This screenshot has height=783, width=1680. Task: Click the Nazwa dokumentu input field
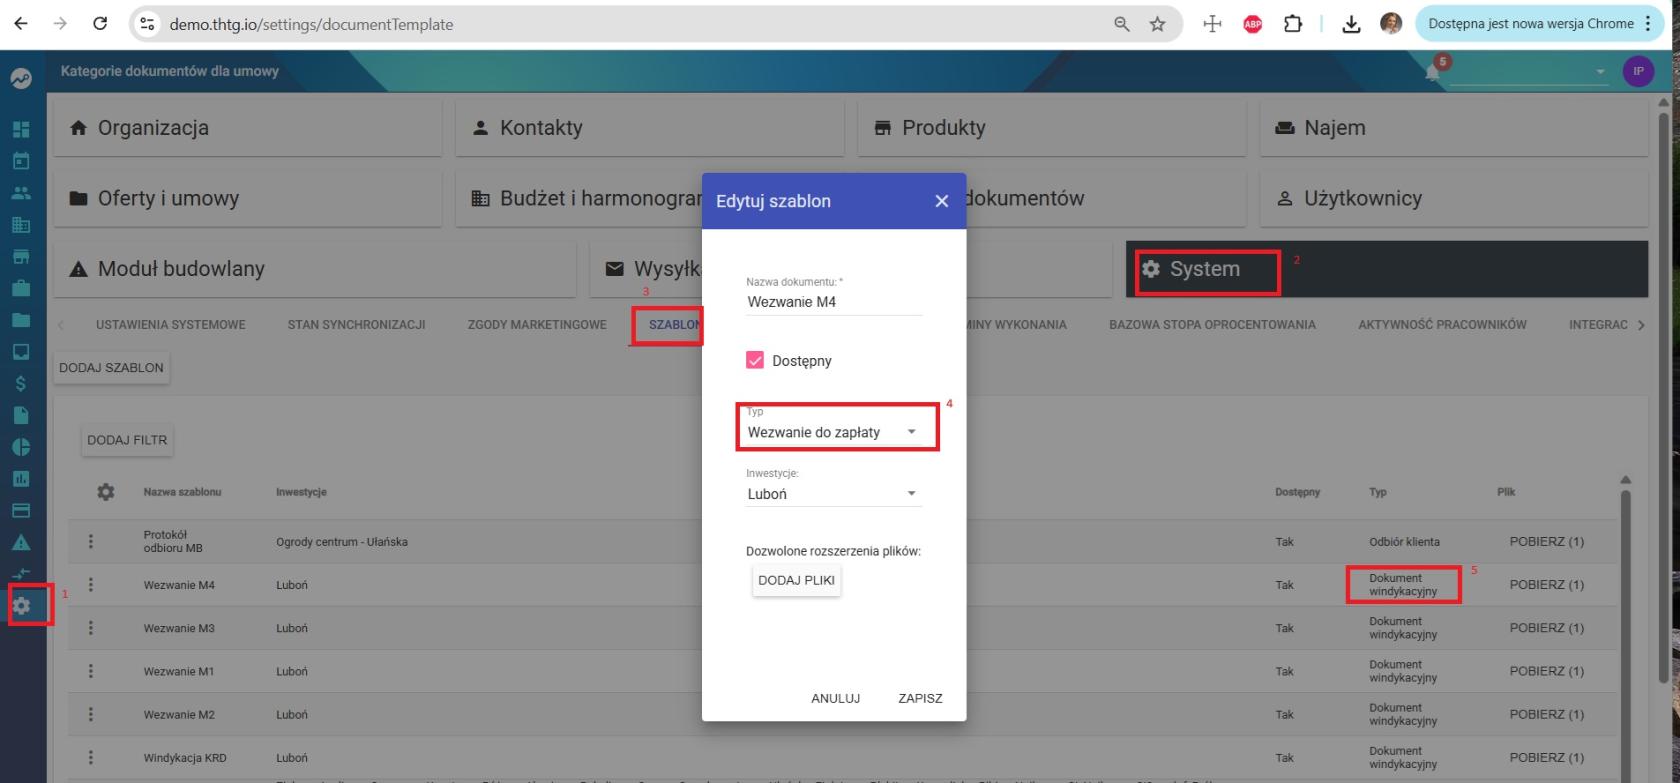point(834,301)
